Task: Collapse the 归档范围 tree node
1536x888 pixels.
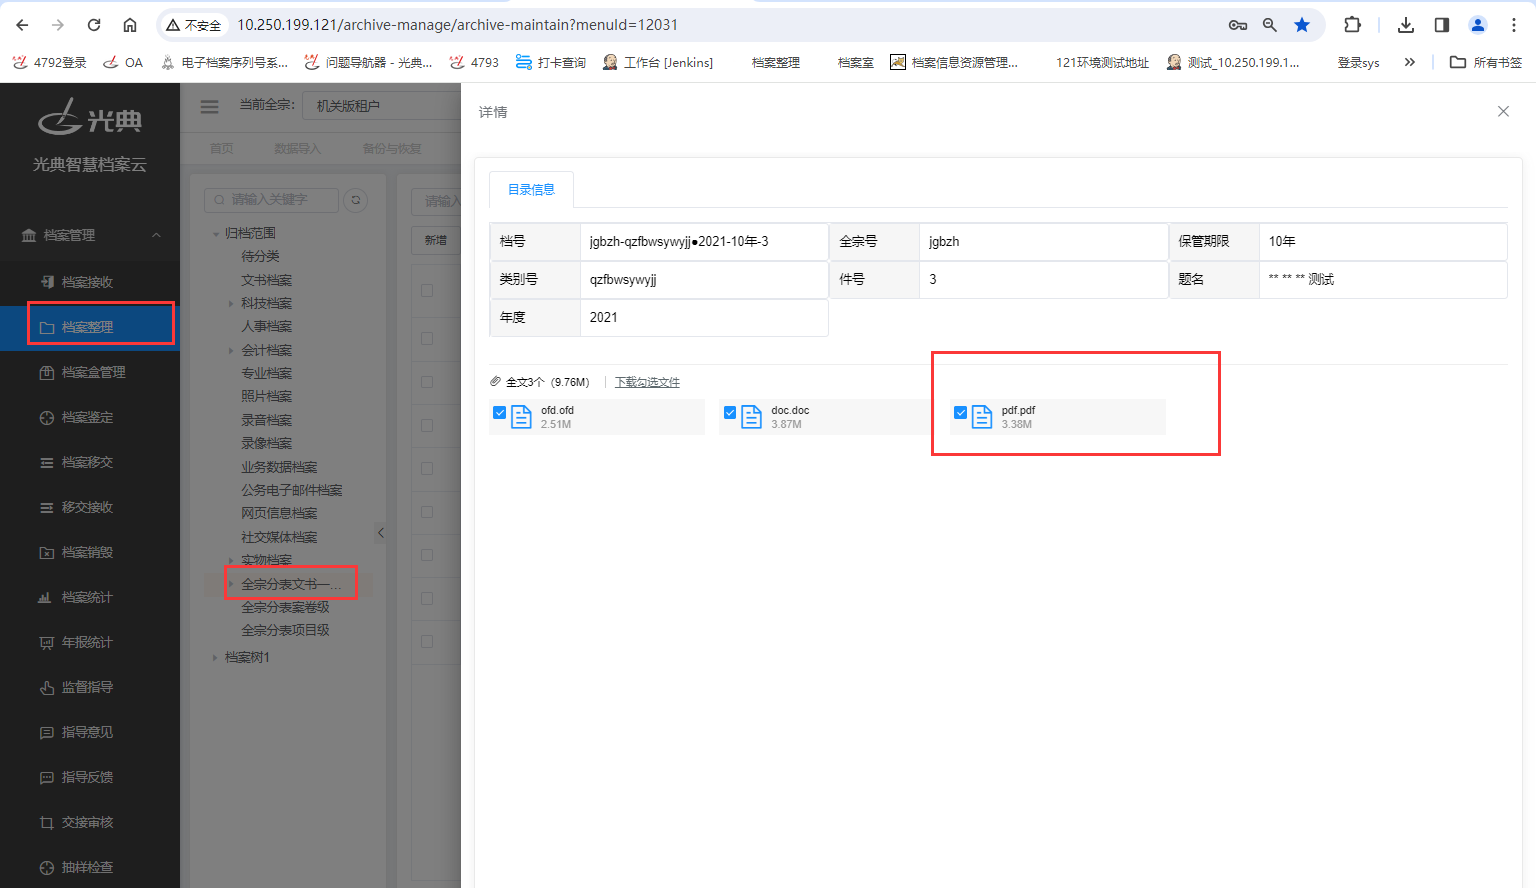Action: pyautogui.click(x=215, y=233)
